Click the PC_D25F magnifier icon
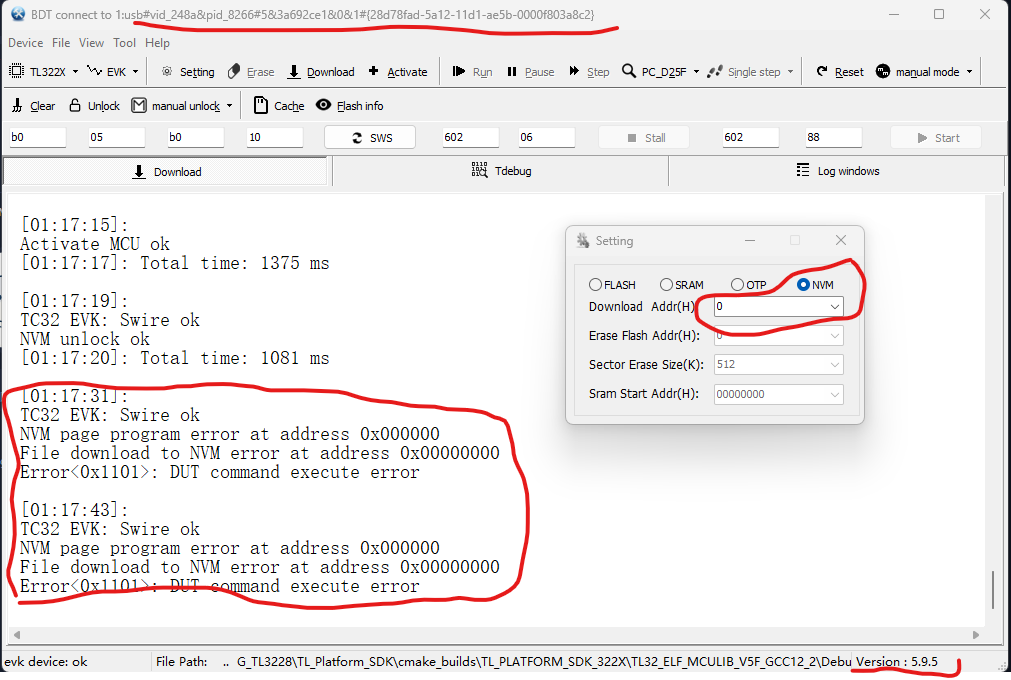Screen dimensions: 1011x680 [x=629, y=71]
